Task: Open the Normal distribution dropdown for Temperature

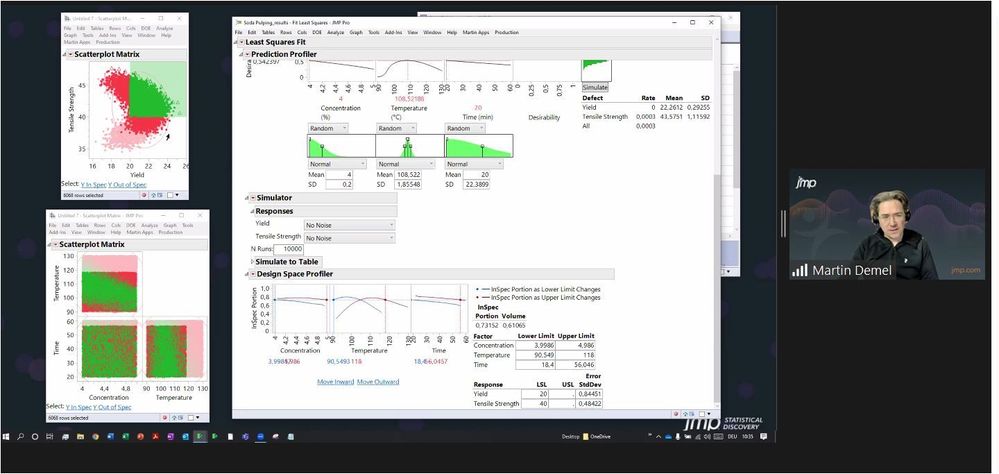Action: [405, 164]
